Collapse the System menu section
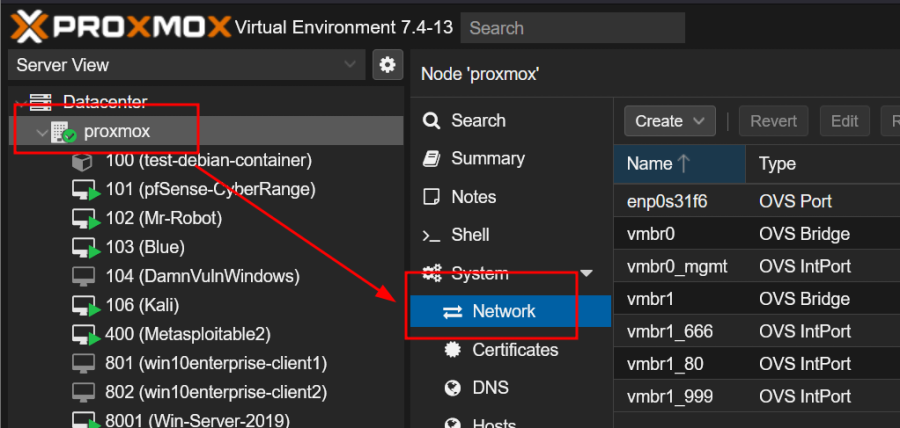This screenshot has width=900, height=428. tap(586, 274)
